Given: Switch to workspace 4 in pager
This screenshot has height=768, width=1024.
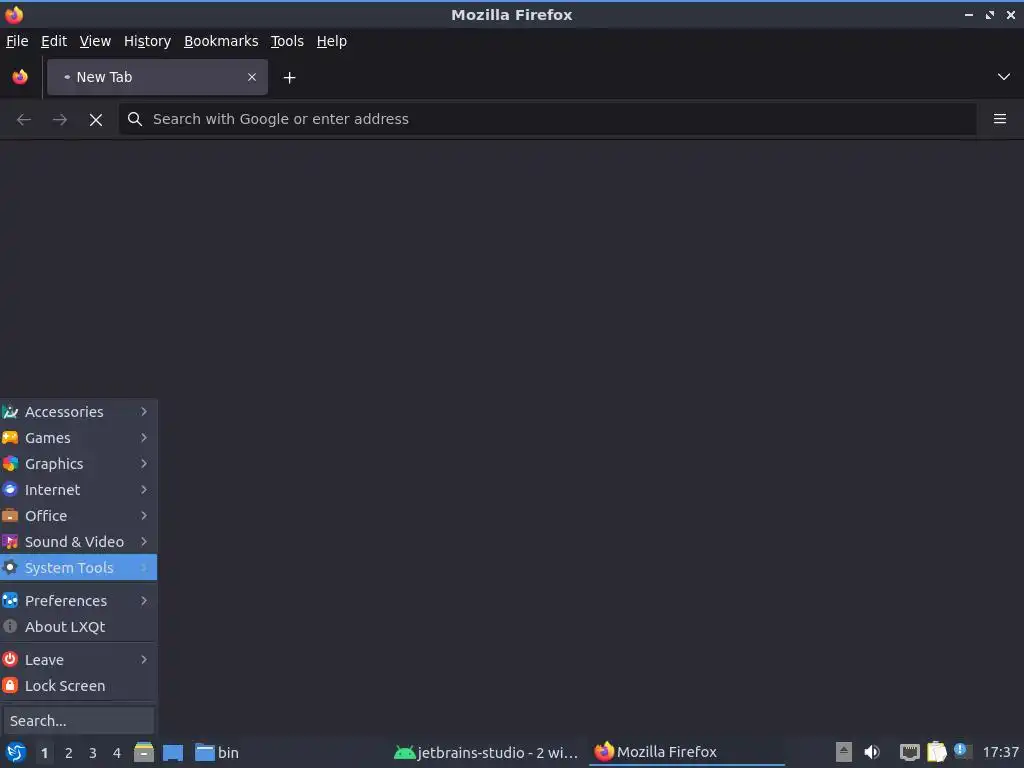Looking at the screenshot, I should tap(117, 753).
